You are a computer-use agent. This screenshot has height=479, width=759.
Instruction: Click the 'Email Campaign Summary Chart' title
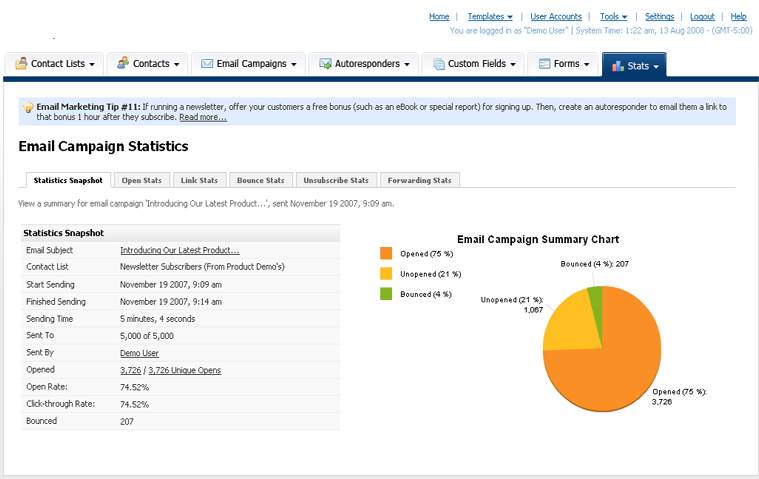click(x=538, y=240)
